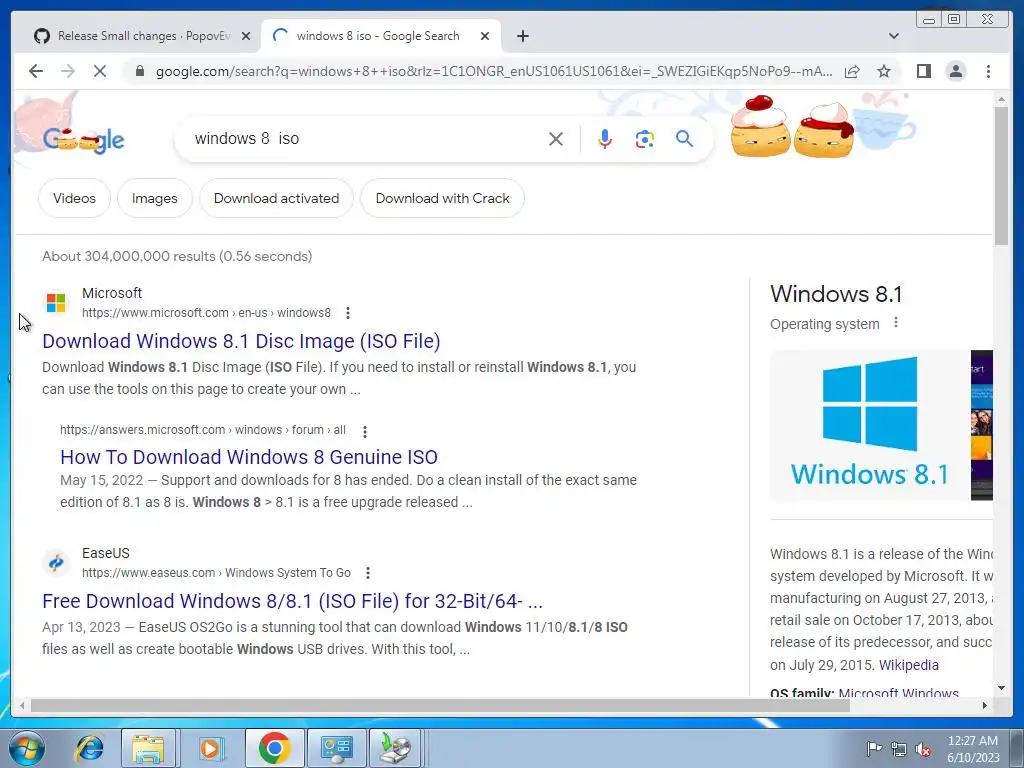1024x768 pixels.
Task: Click the Google doodle logo
Action: (84, 140)
